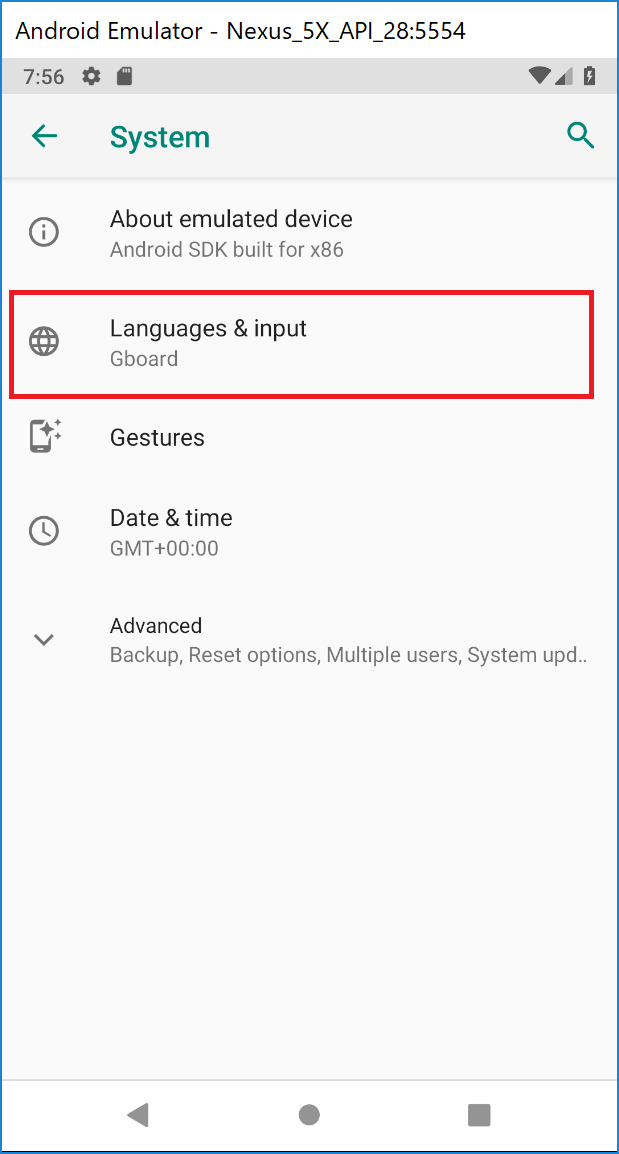The width and height of the screenshot is (619, 1154).
Task: Tap the recent apps square button
Action: coord(479,1114)
